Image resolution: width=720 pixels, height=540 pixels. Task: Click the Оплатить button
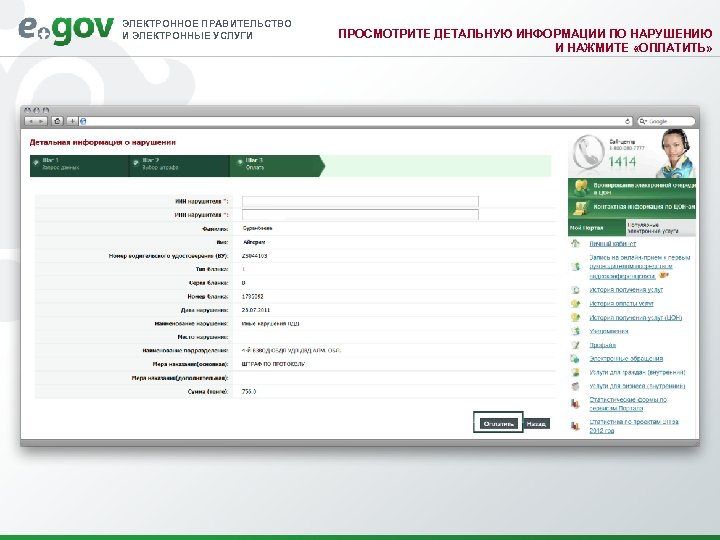pos(499,423)
